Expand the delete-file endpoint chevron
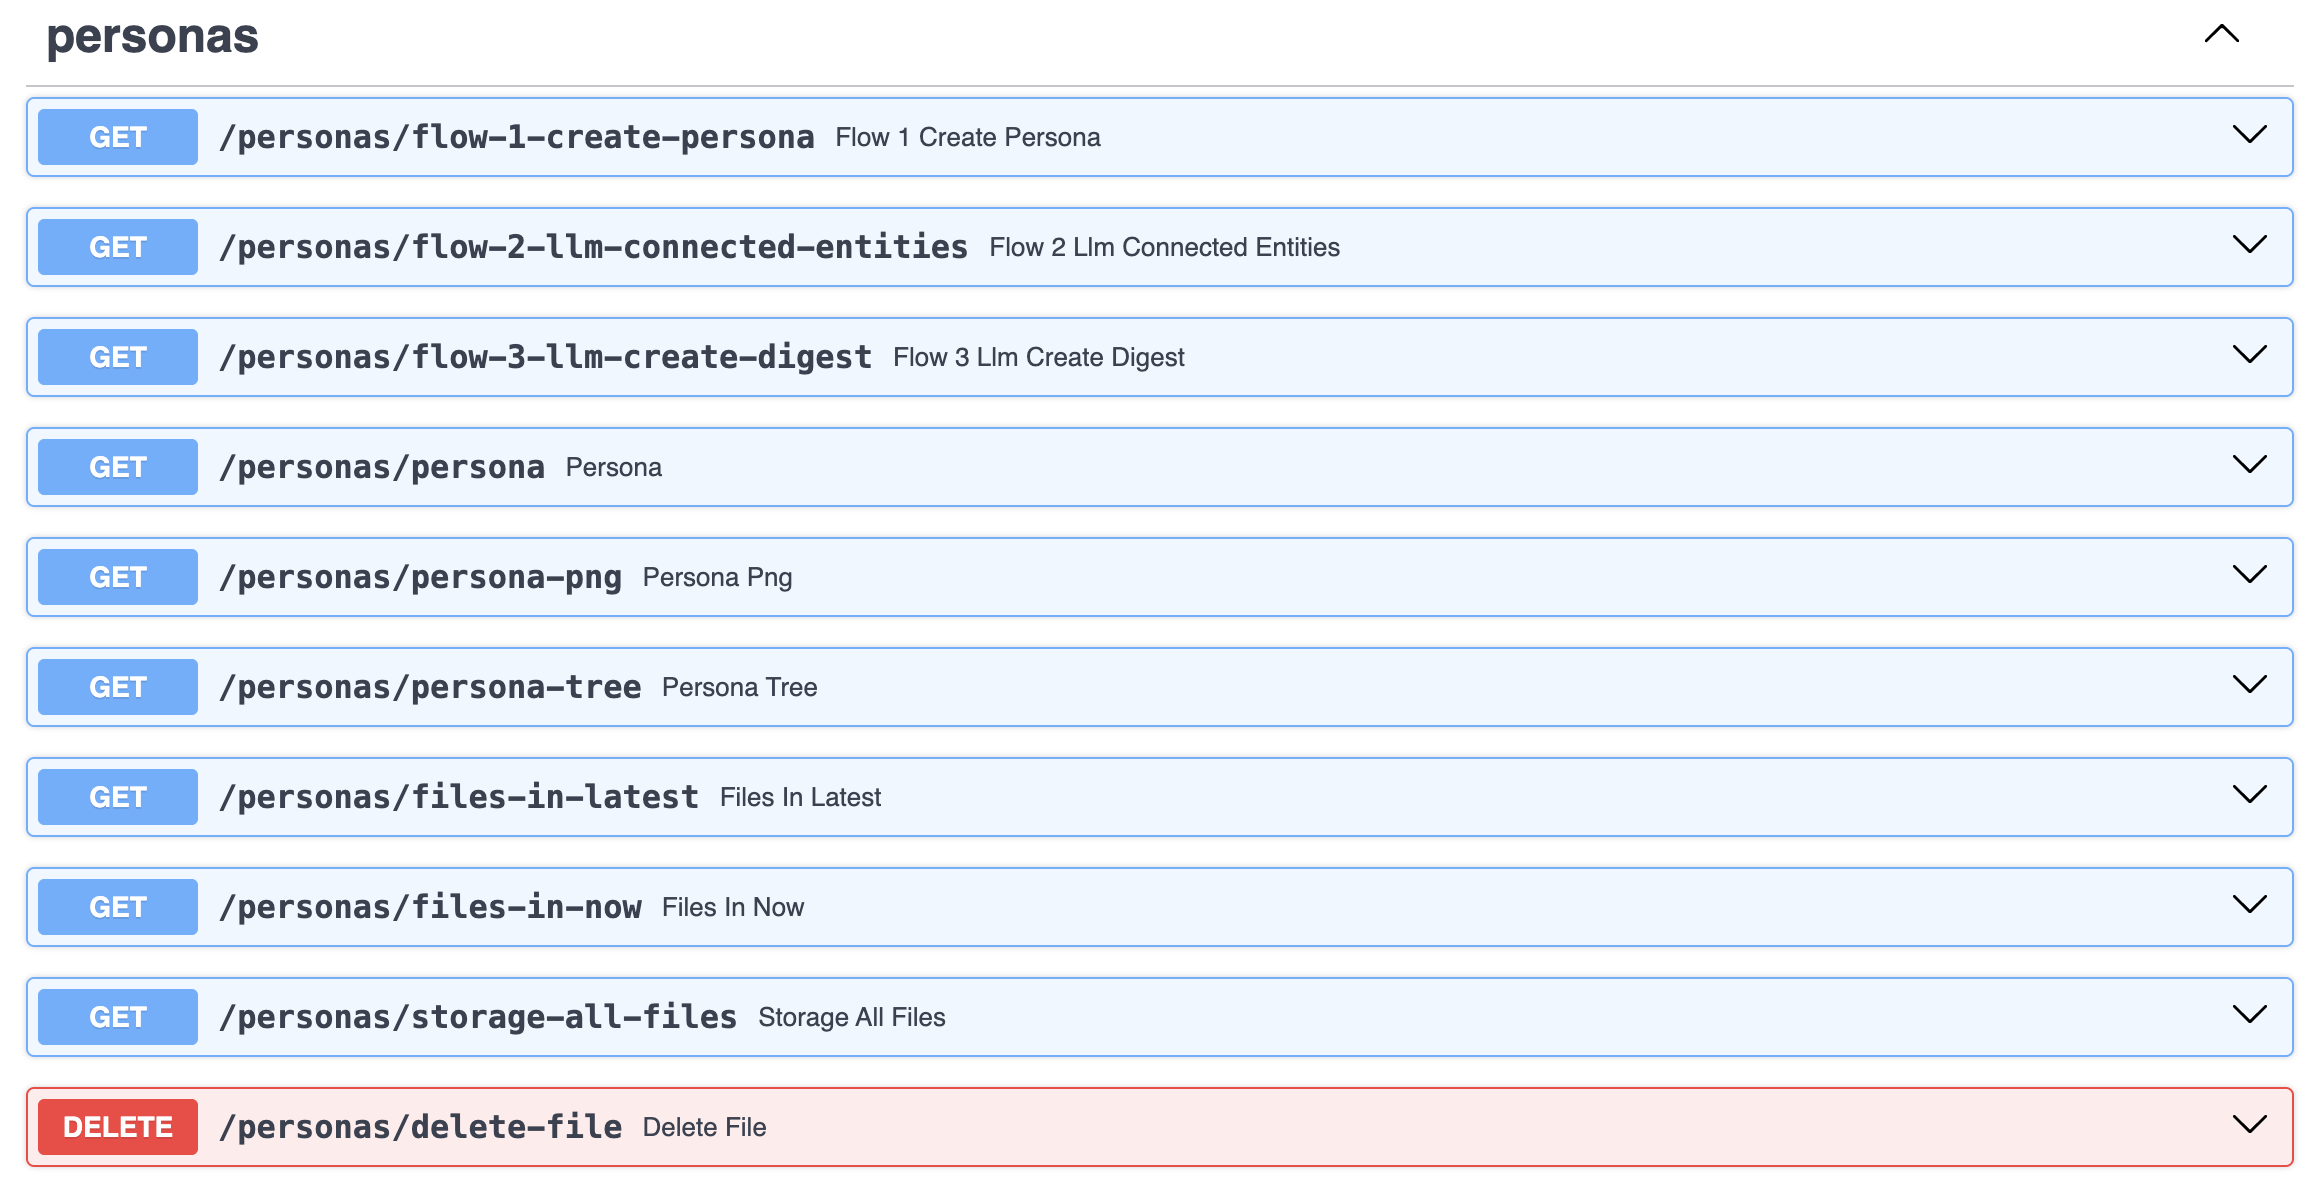 coord(2249,1125)
